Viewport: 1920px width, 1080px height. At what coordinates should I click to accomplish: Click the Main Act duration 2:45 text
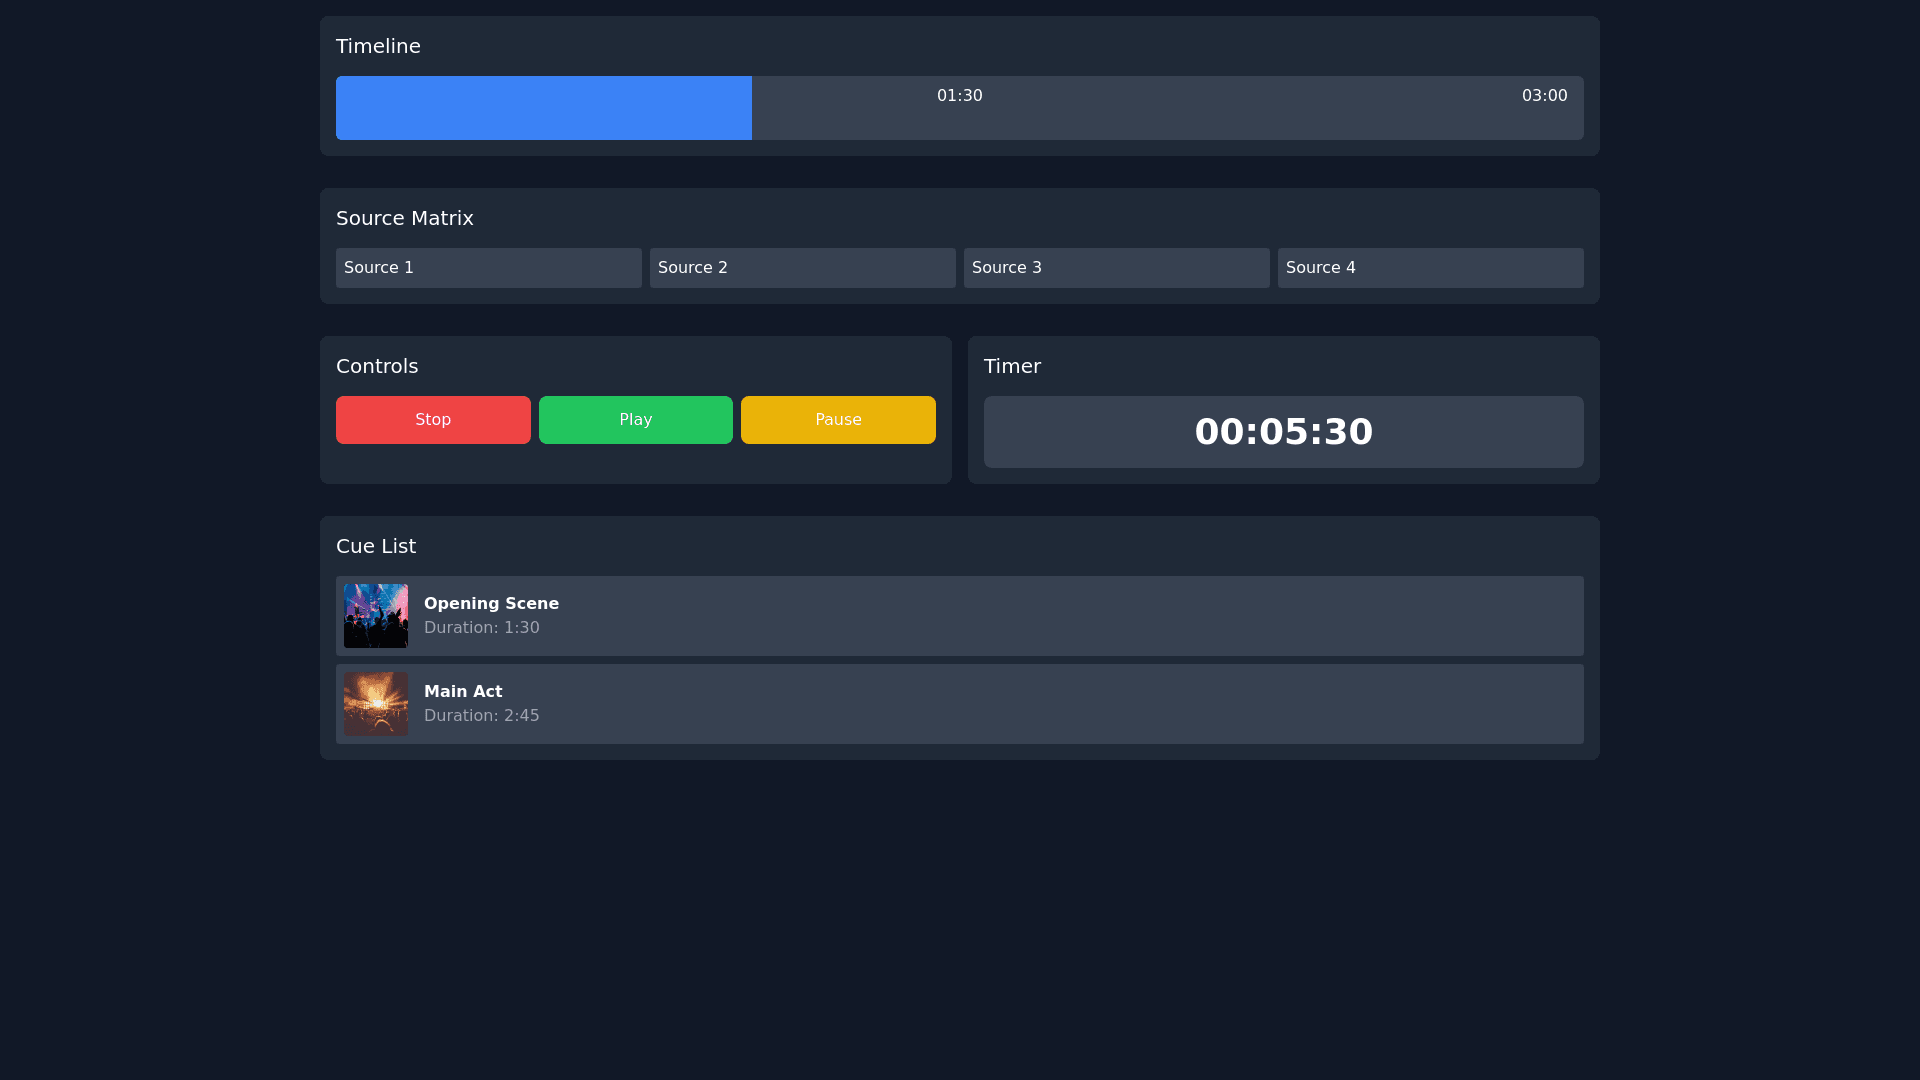(481, 716)
